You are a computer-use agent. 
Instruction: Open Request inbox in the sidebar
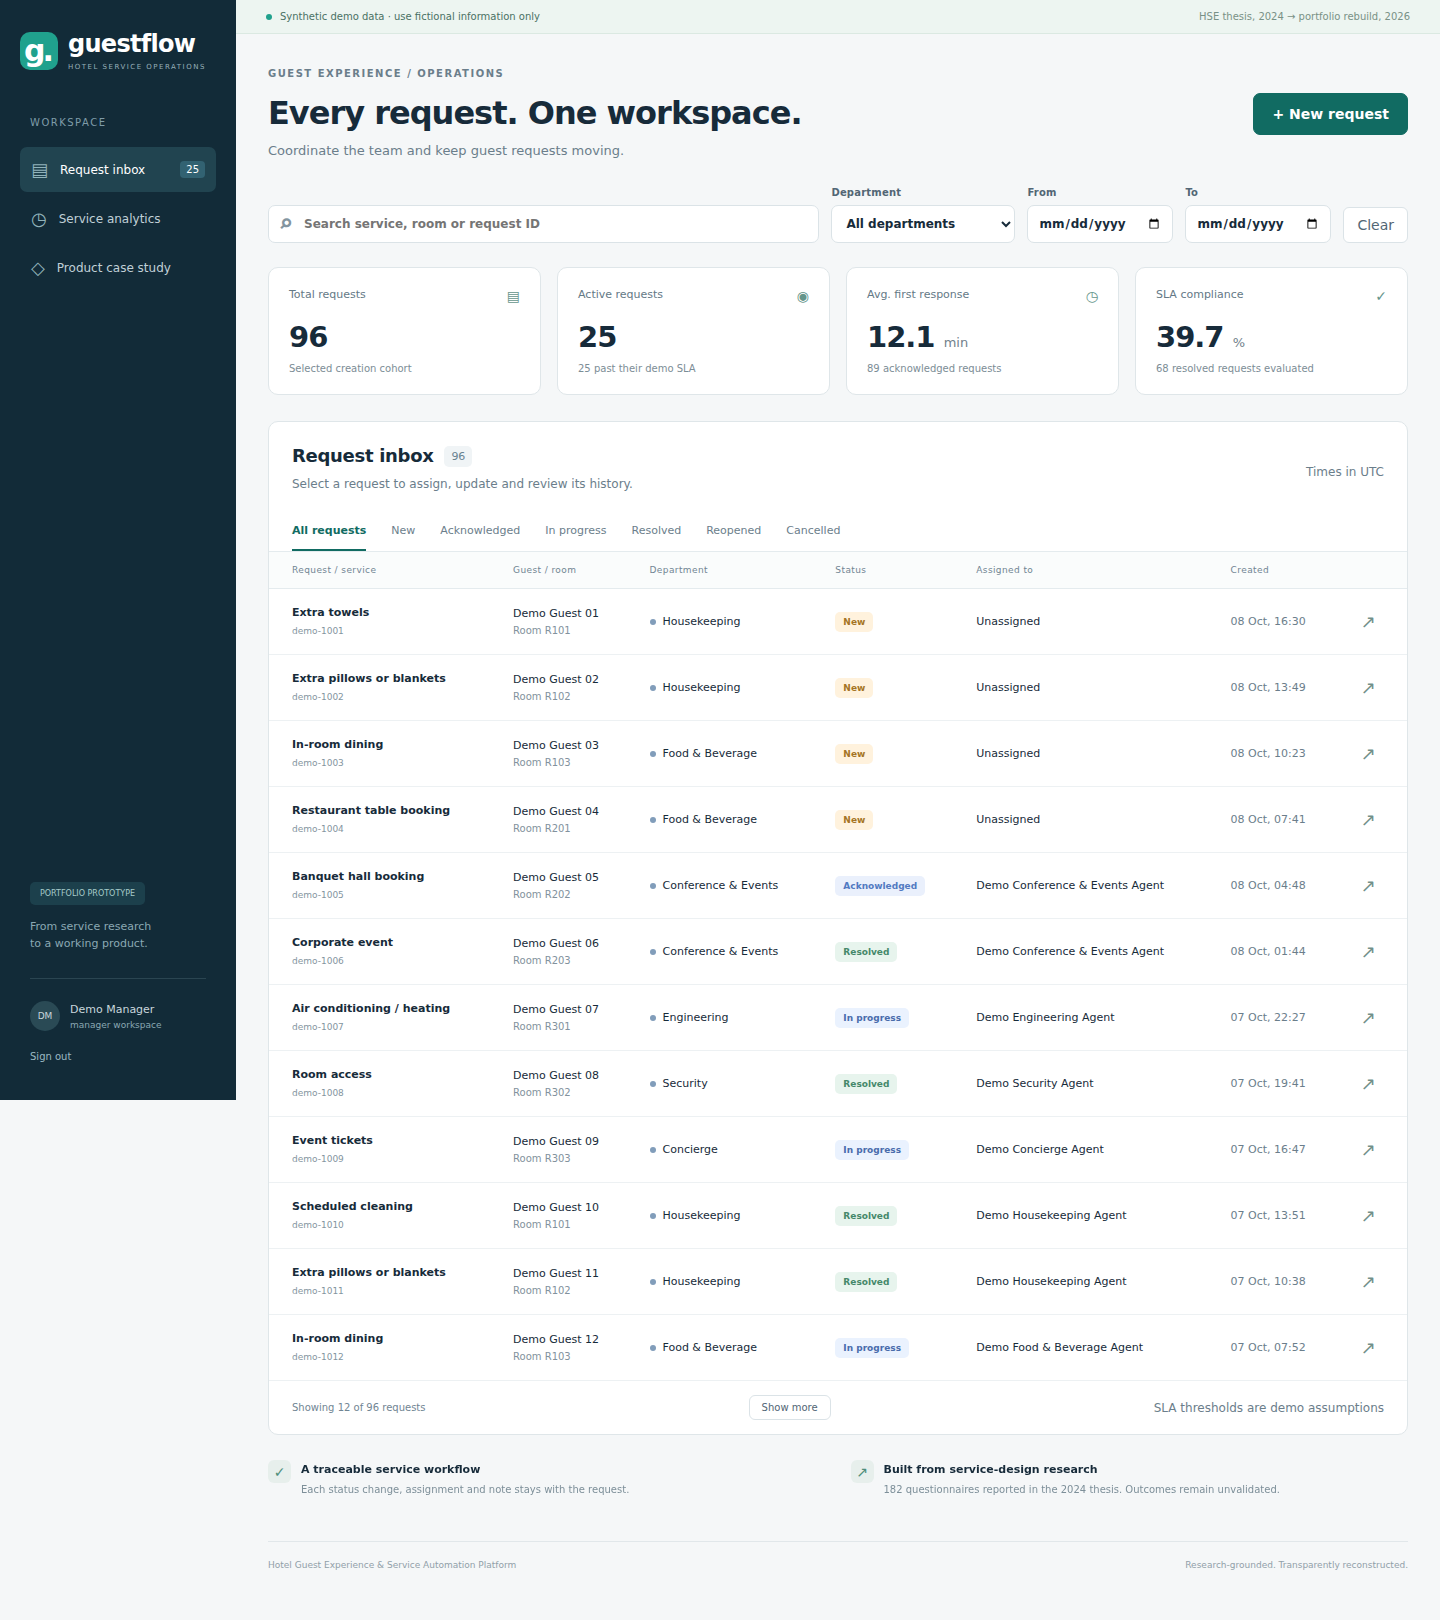click(118, 170)
